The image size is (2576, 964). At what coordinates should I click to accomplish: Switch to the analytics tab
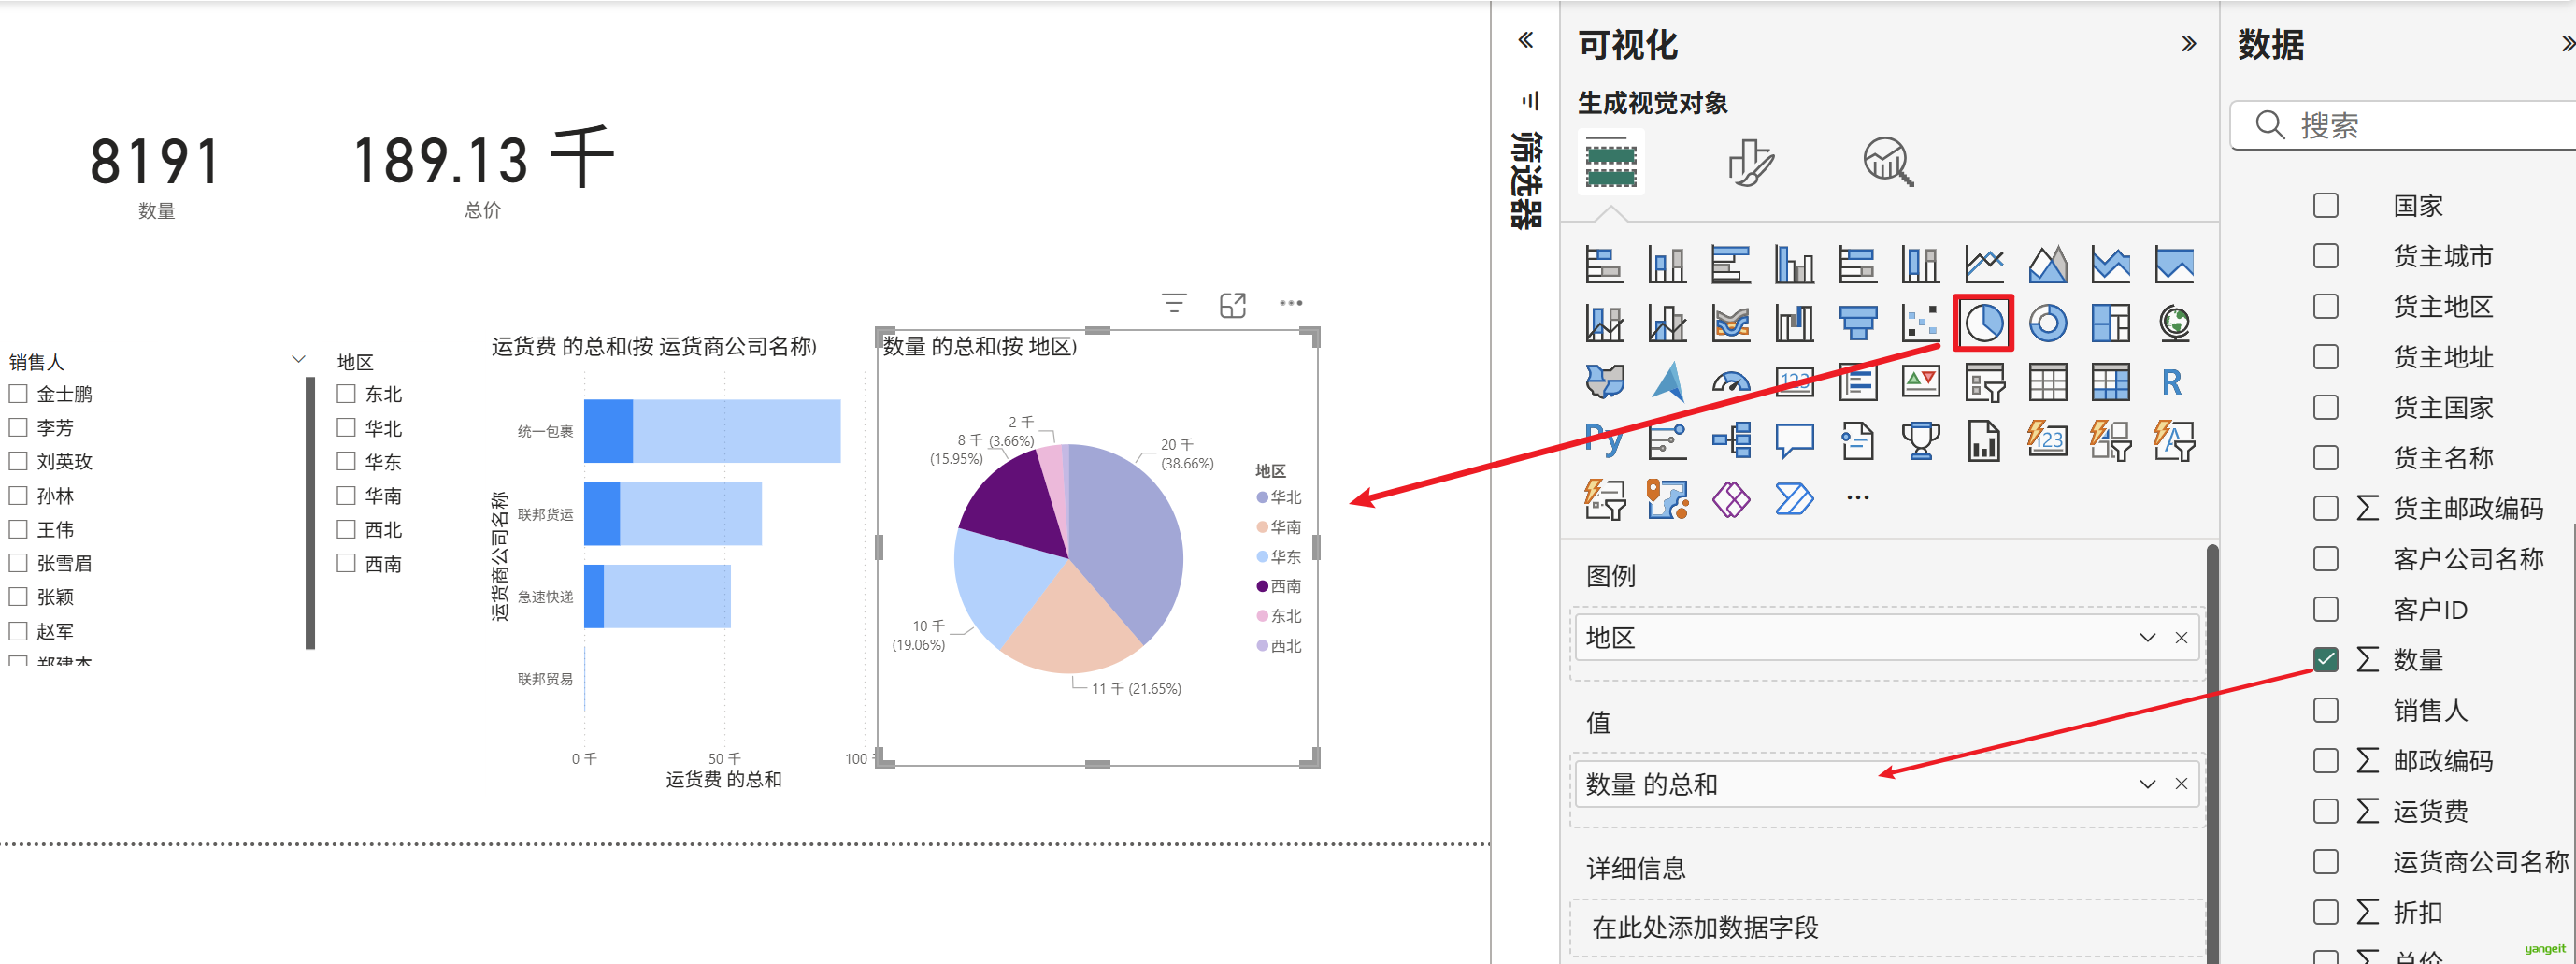tap(1887, 162)
